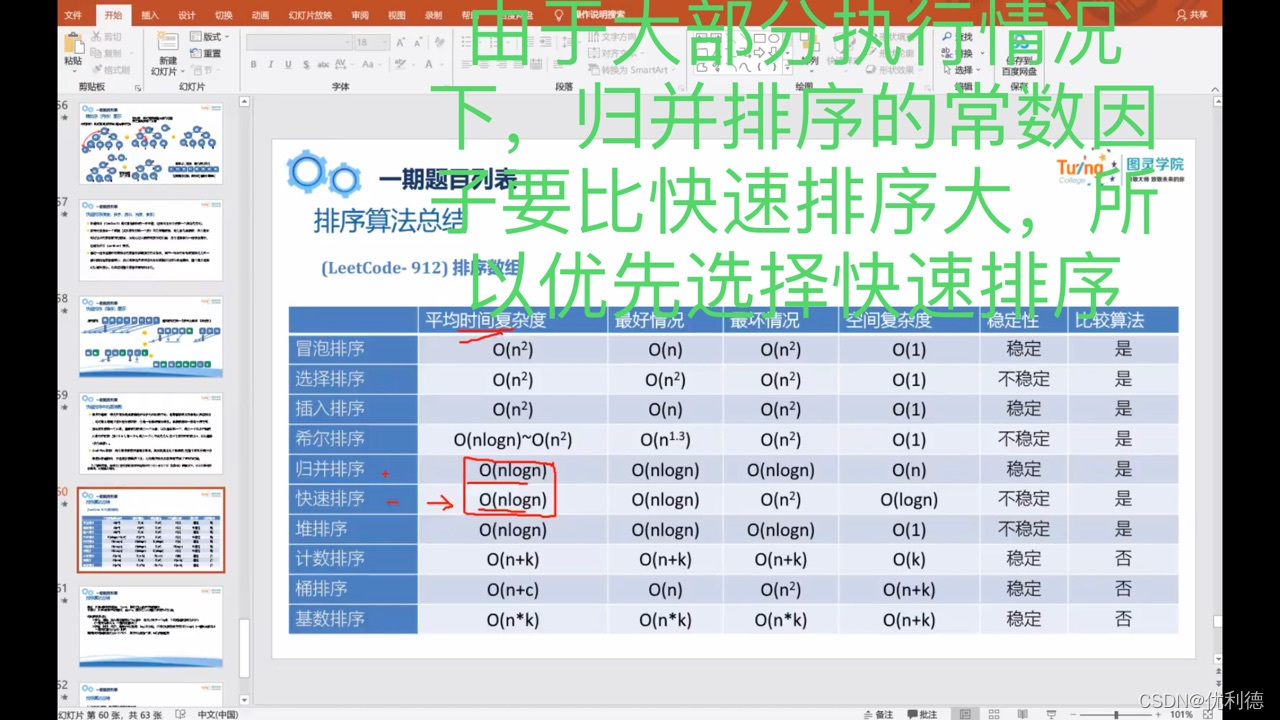Viewport: 1280px width, 720px height.
Task: Adjust the zoom slider in status bar
Action: click(x=1116, y=714)
